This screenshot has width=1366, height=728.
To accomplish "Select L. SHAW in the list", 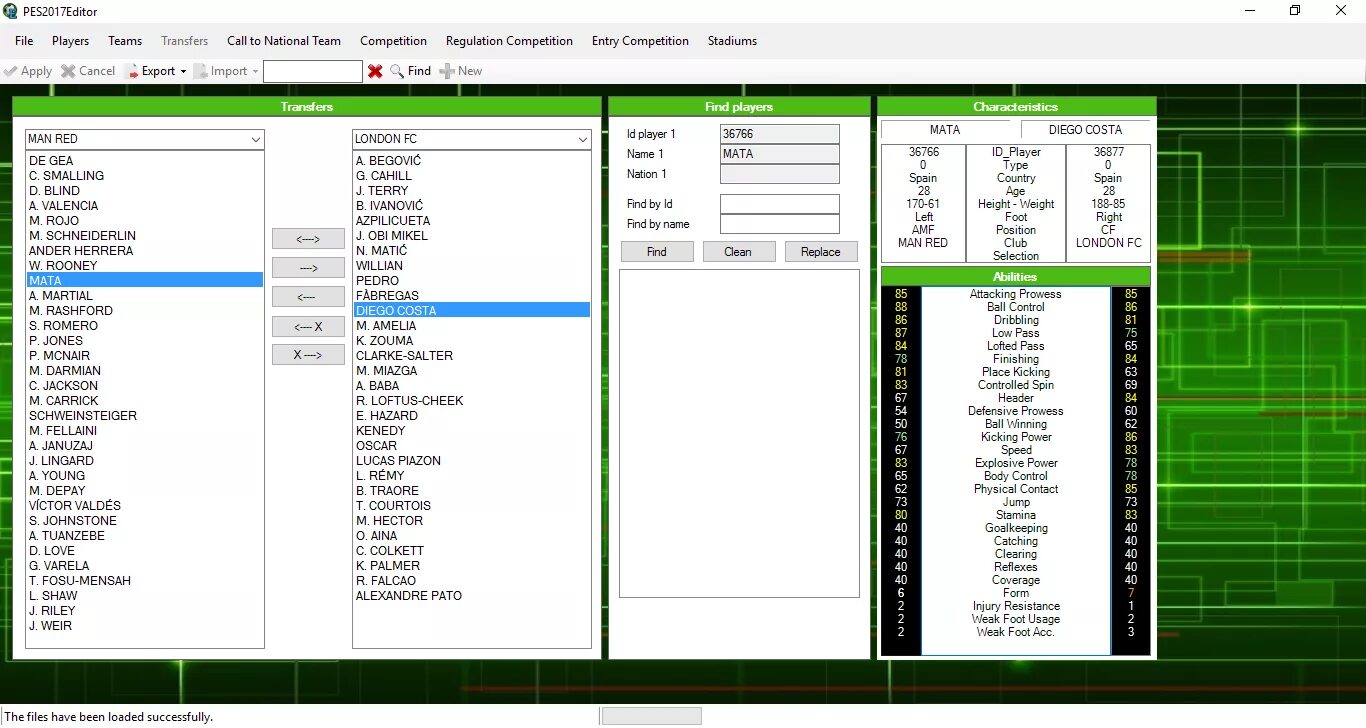I will (x=145, y=596).
